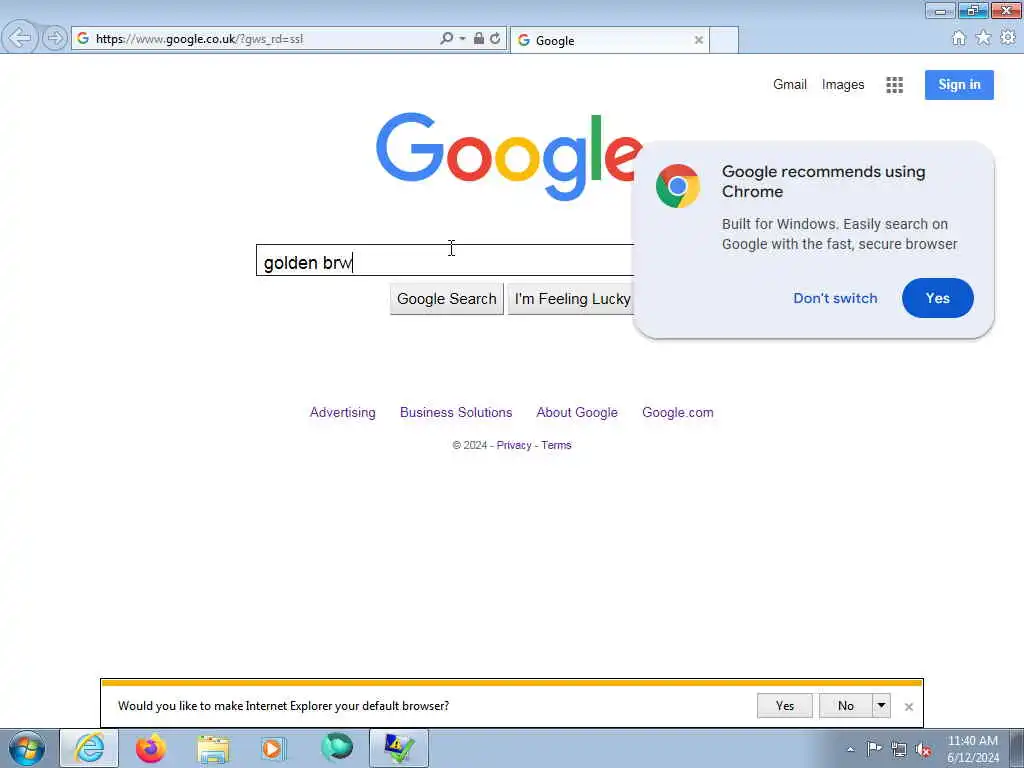
Task: Select the Google tab
Action: click(x=609, y=40)
